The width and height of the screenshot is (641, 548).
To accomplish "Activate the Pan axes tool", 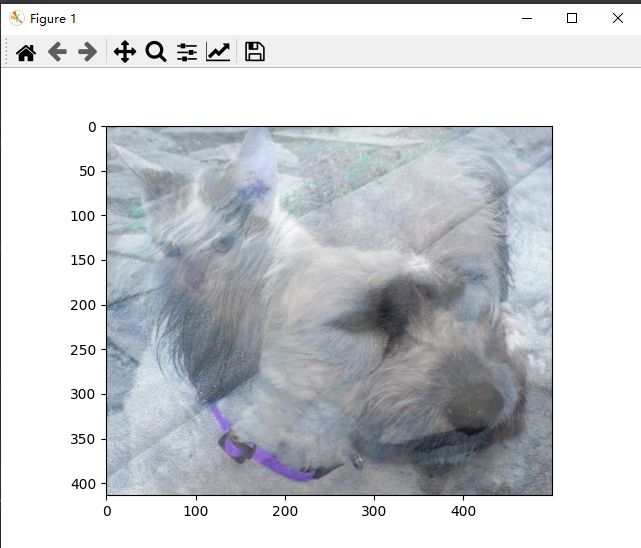I will [x=125, y=52].
